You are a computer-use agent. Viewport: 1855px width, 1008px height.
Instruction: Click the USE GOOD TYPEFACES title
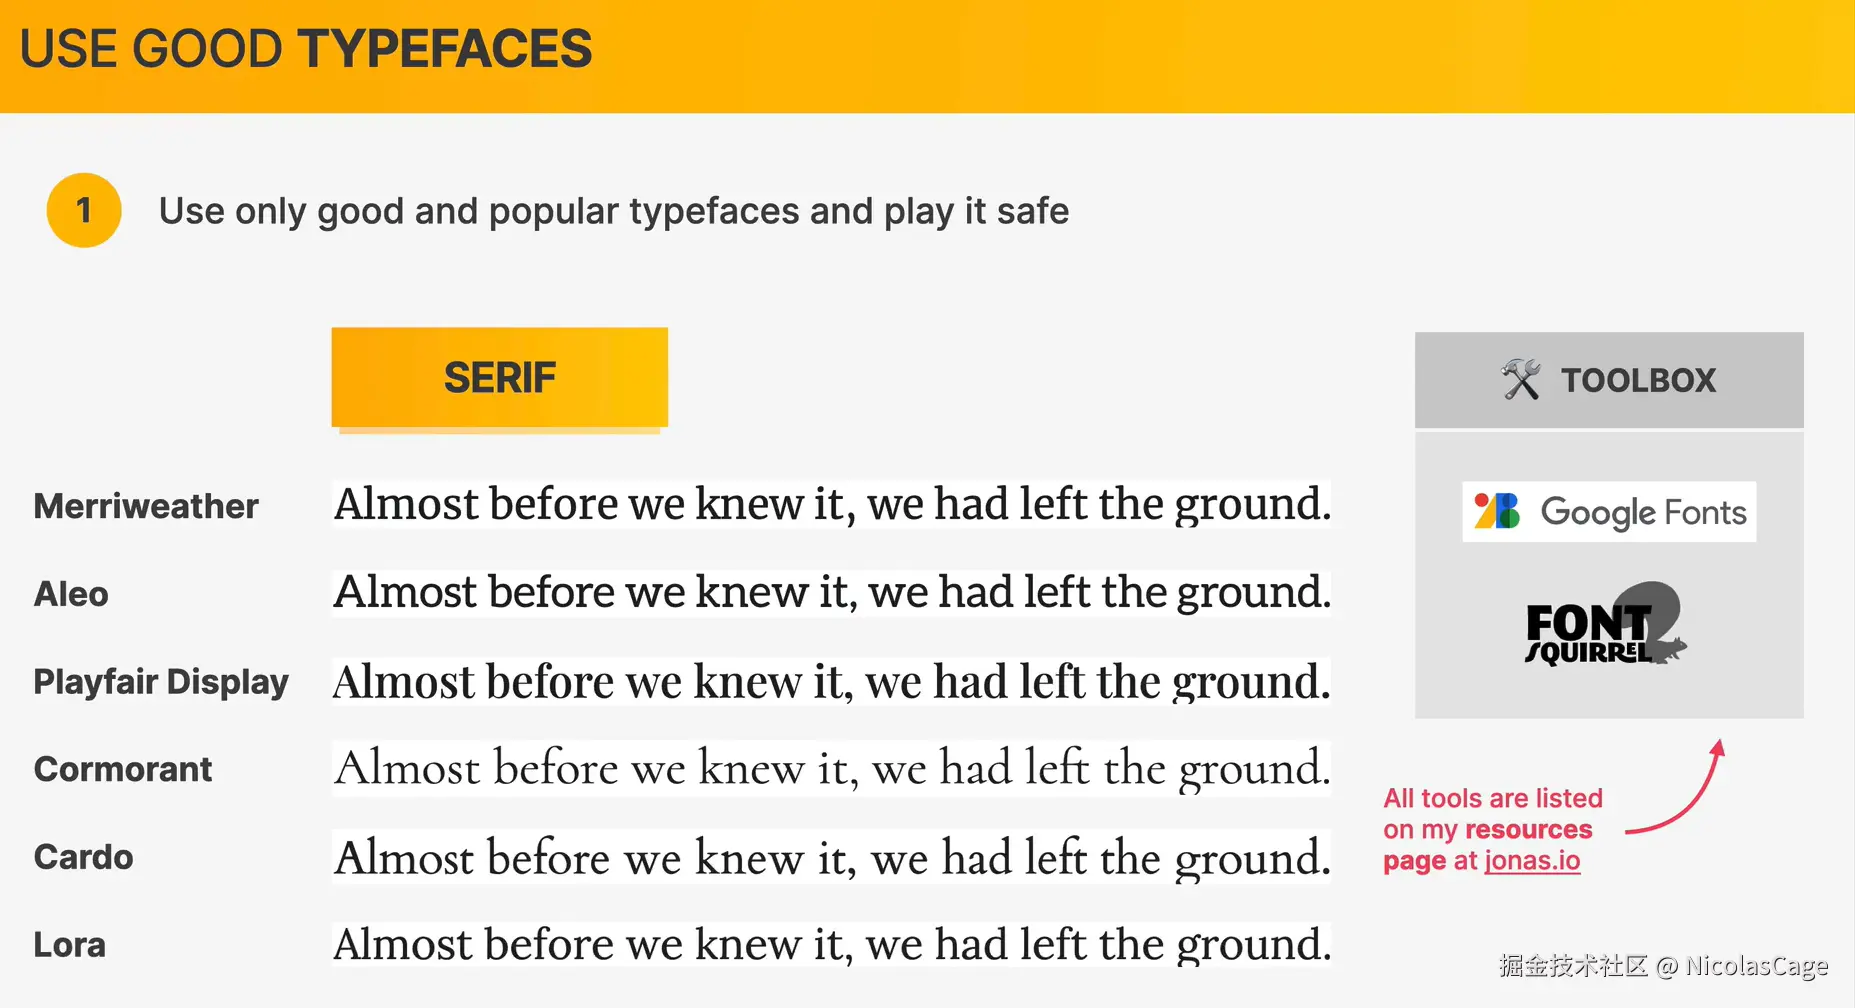coord(306,49)
